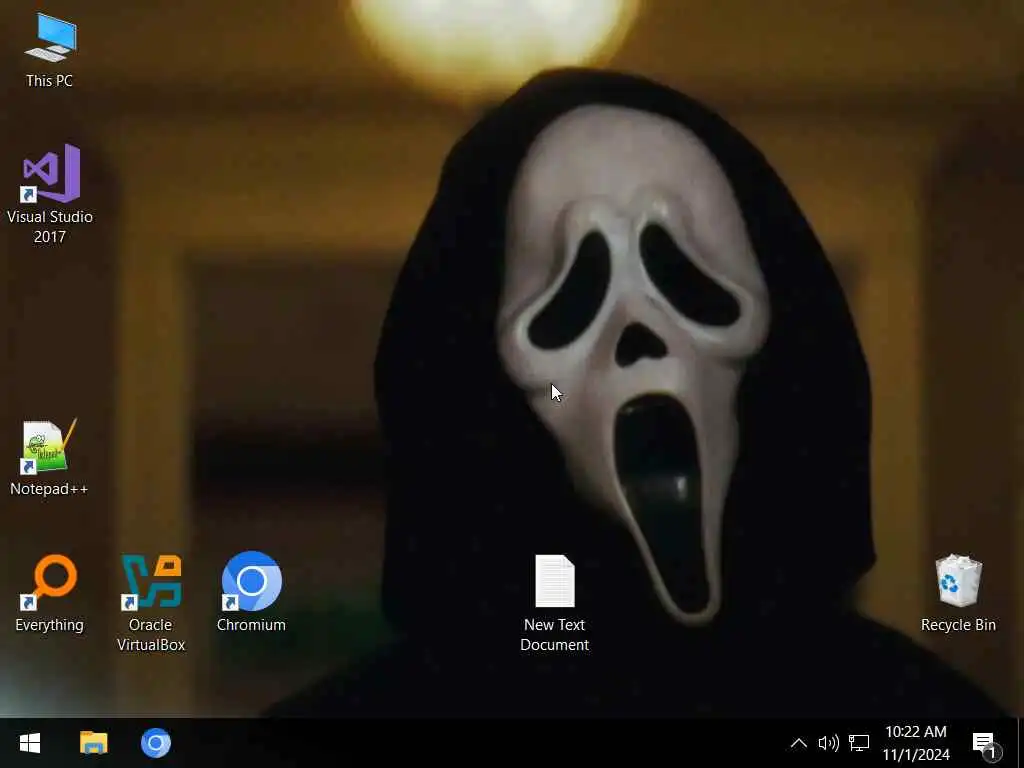Launch Chromium from the taskbar
This screenshot has height=768, width=1024.
point(156,743)
